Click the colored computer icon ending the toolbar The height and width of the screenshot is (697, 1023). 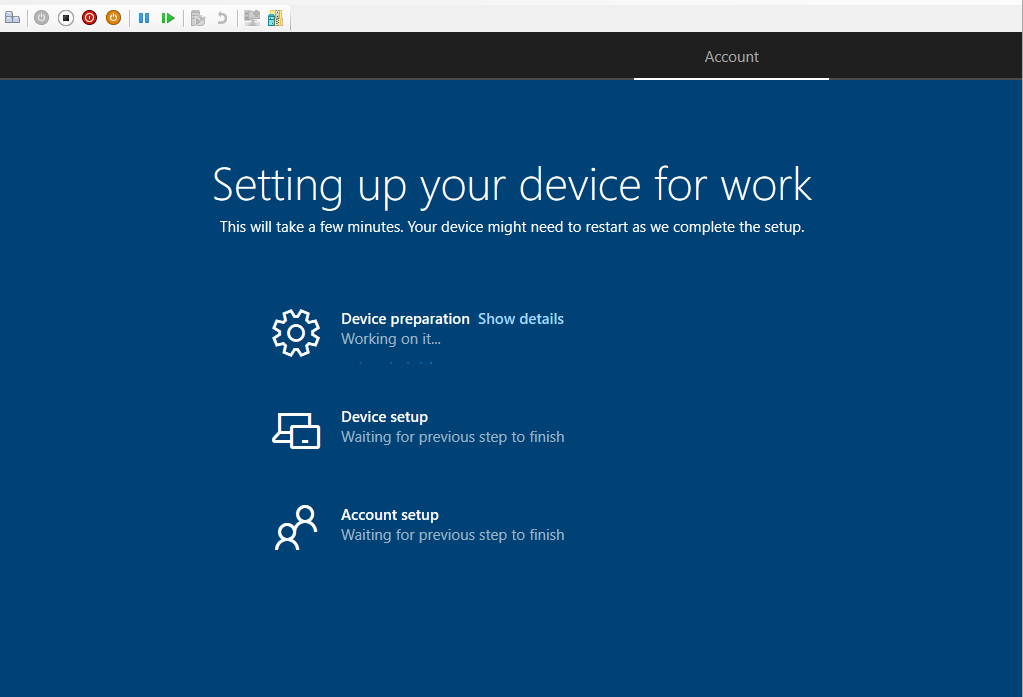[275, 18]
